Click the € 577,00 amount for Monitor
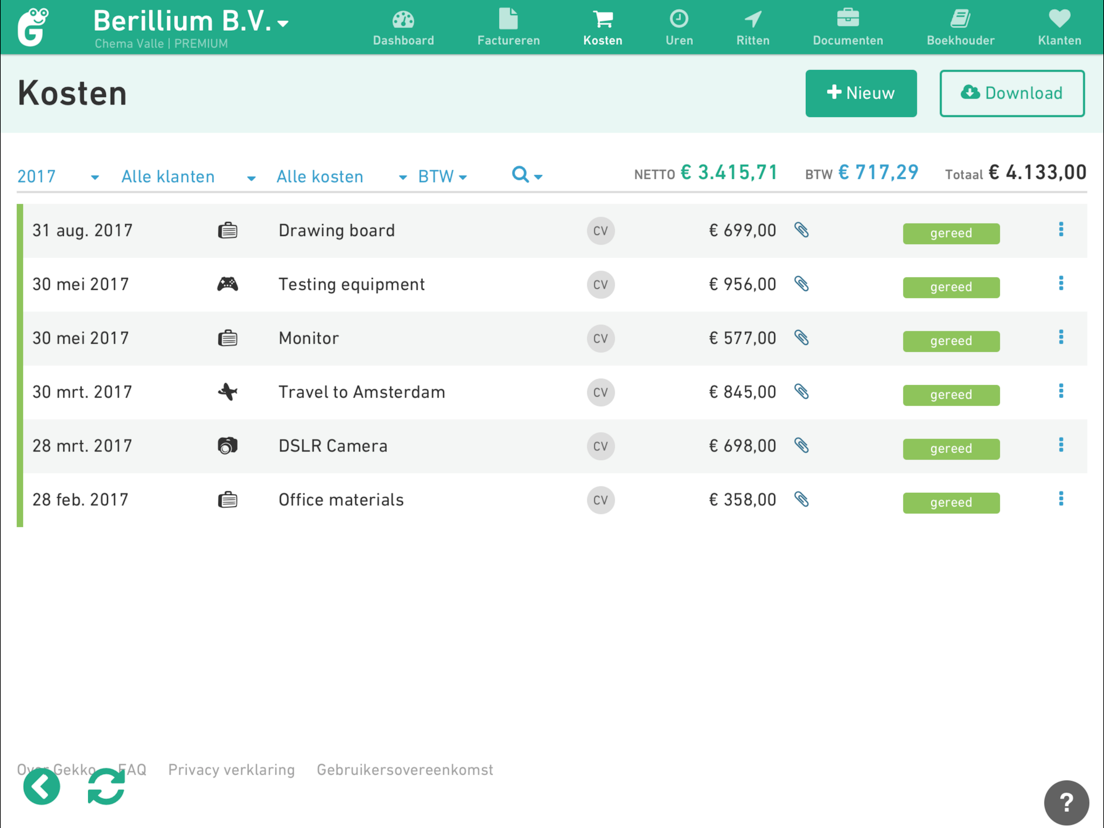This screenshot has width=1104, height=828. 742,339
